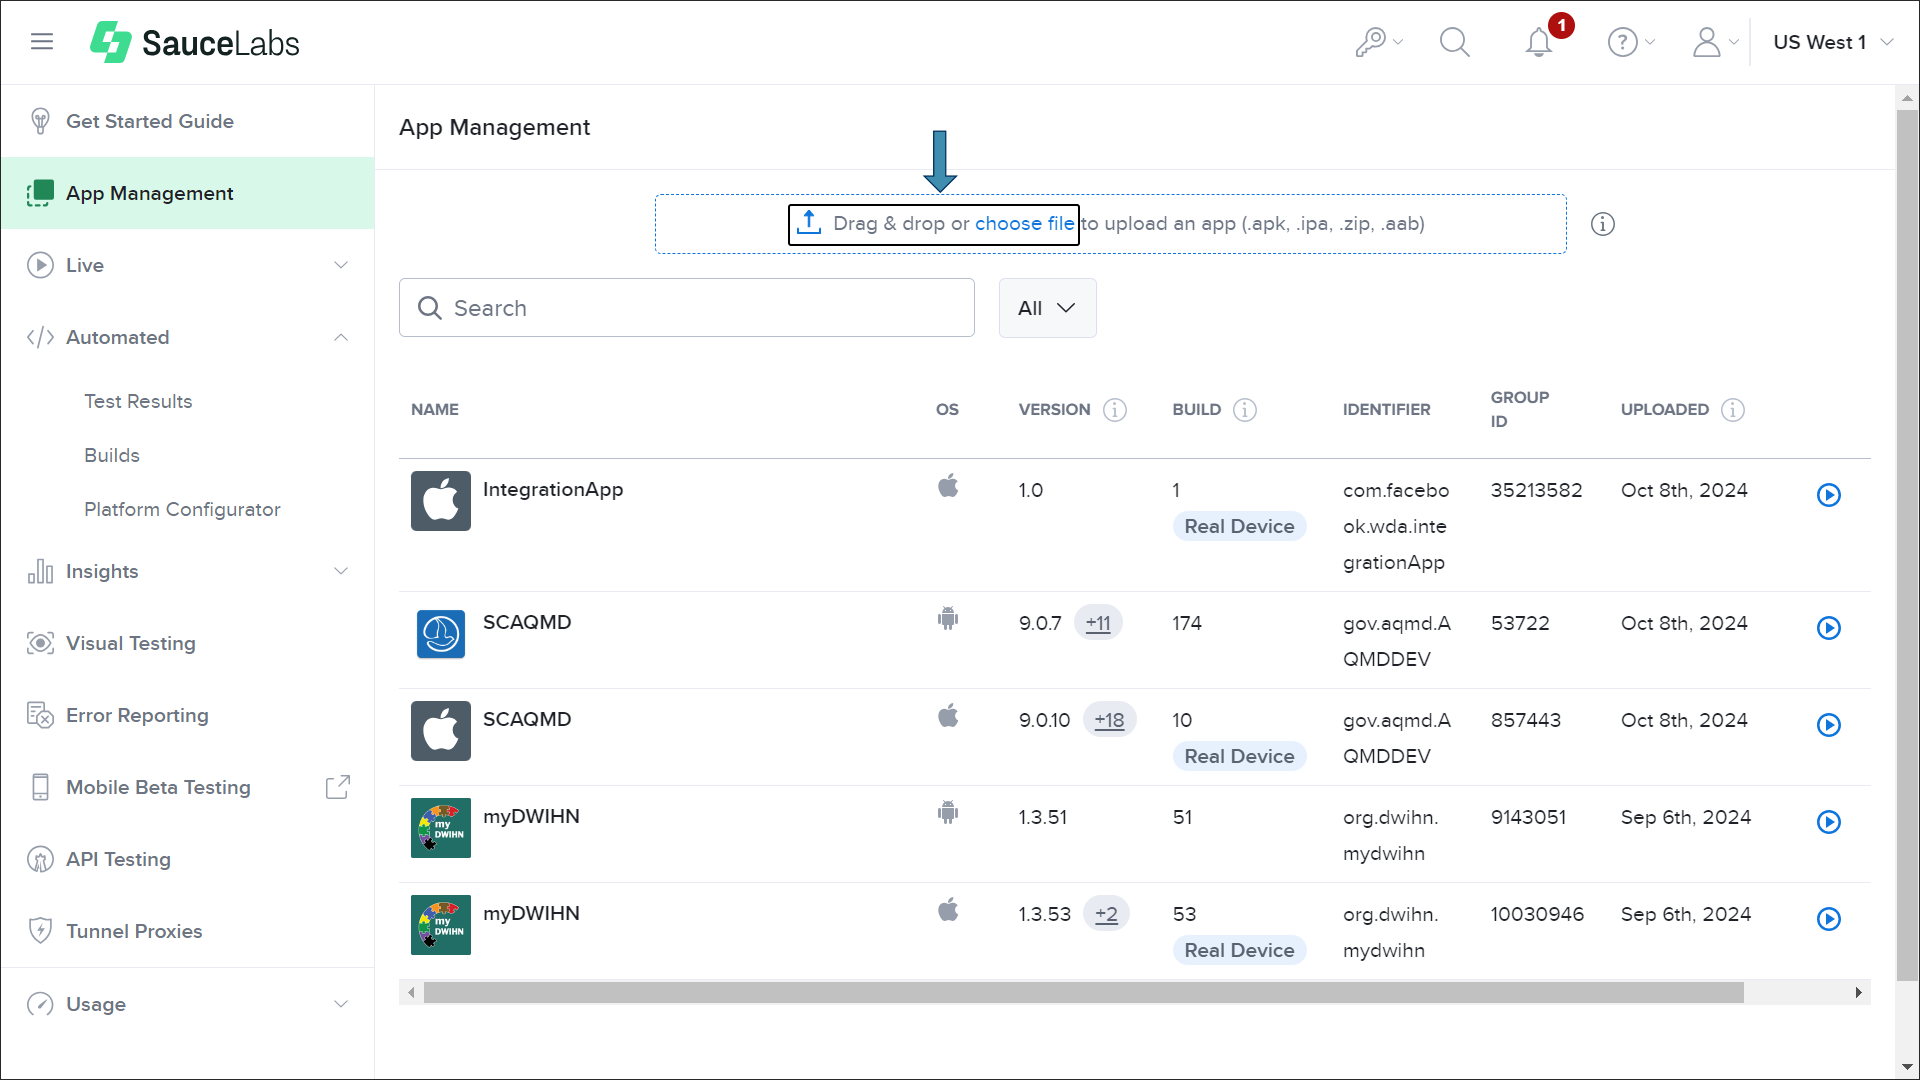Open the access key menu icon

tap(1379, 42)
